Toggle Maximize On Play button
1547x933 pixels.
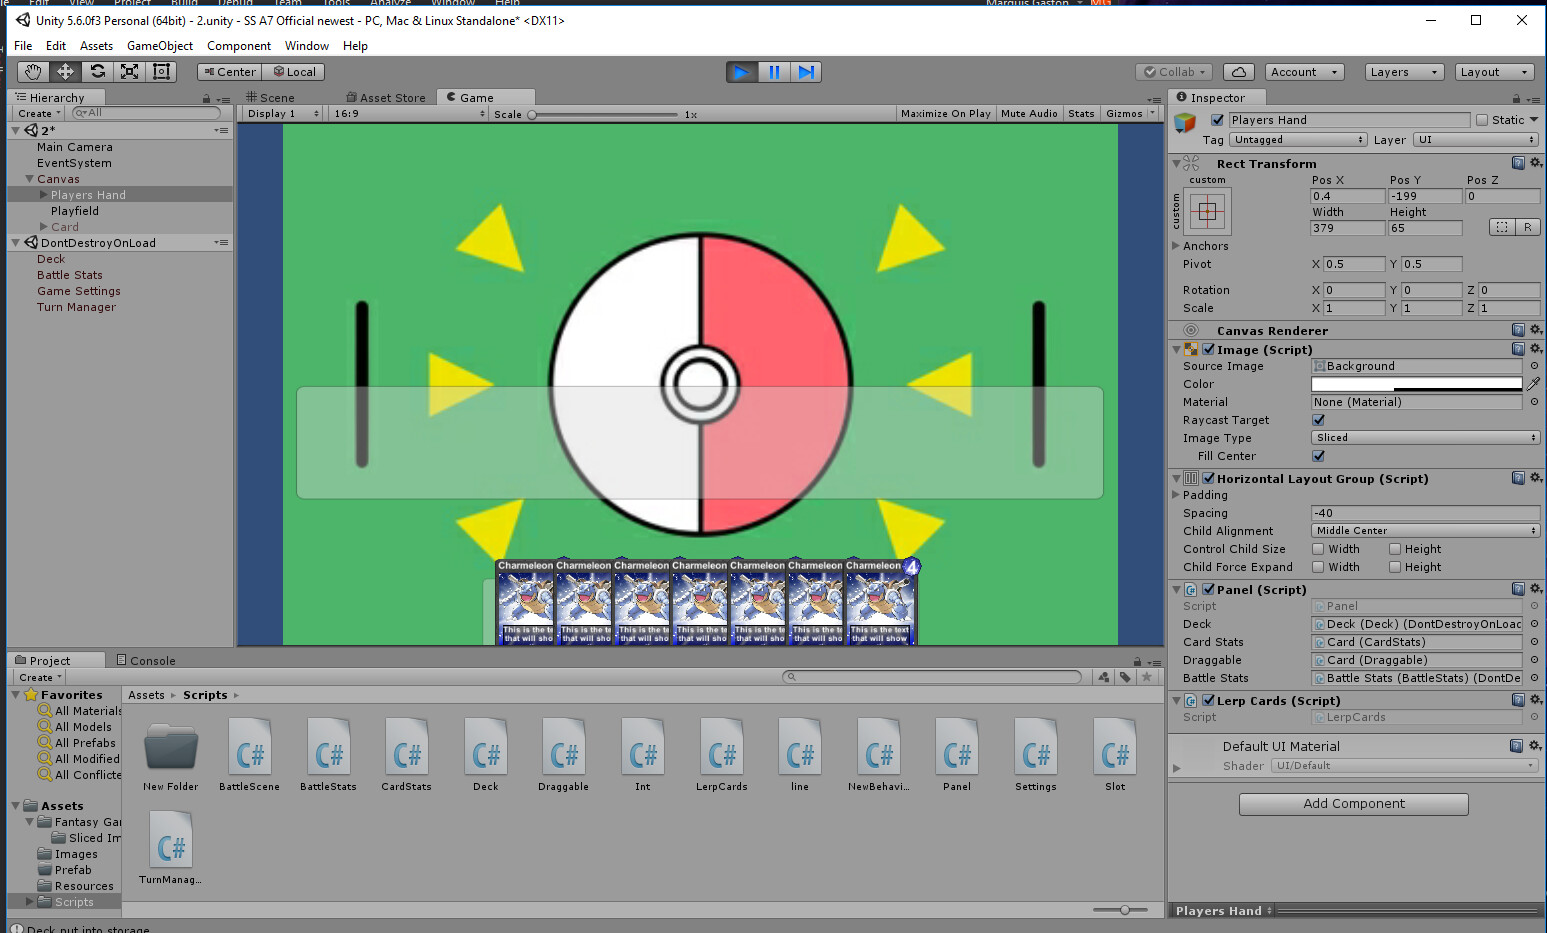(945, 114)
